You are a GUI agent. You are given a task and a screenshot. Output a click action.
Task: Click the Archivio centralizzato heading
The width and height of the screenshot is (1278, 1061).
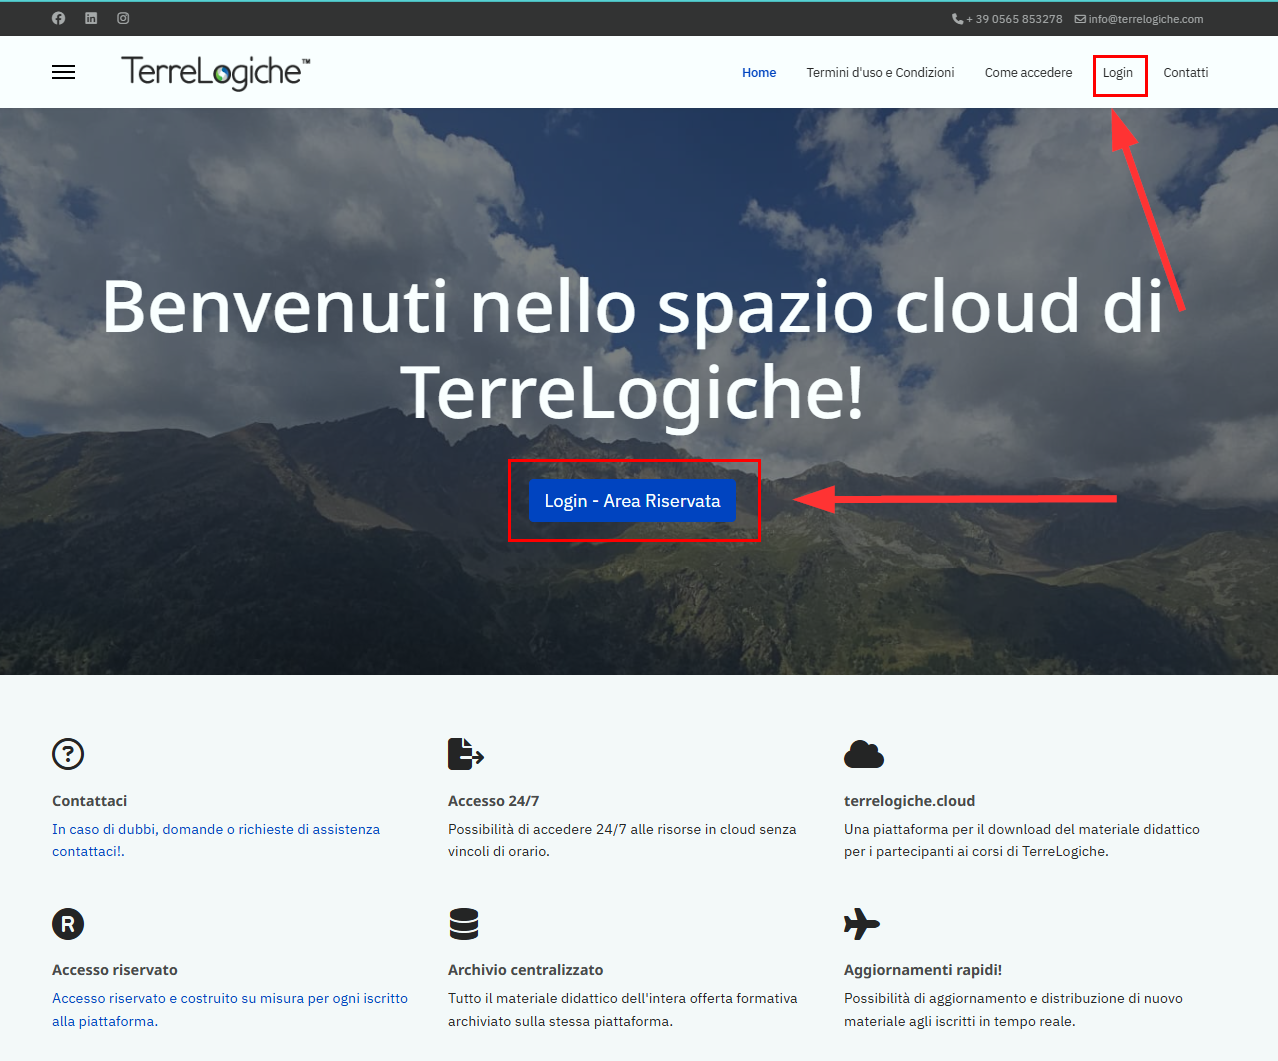coord(526,970)
